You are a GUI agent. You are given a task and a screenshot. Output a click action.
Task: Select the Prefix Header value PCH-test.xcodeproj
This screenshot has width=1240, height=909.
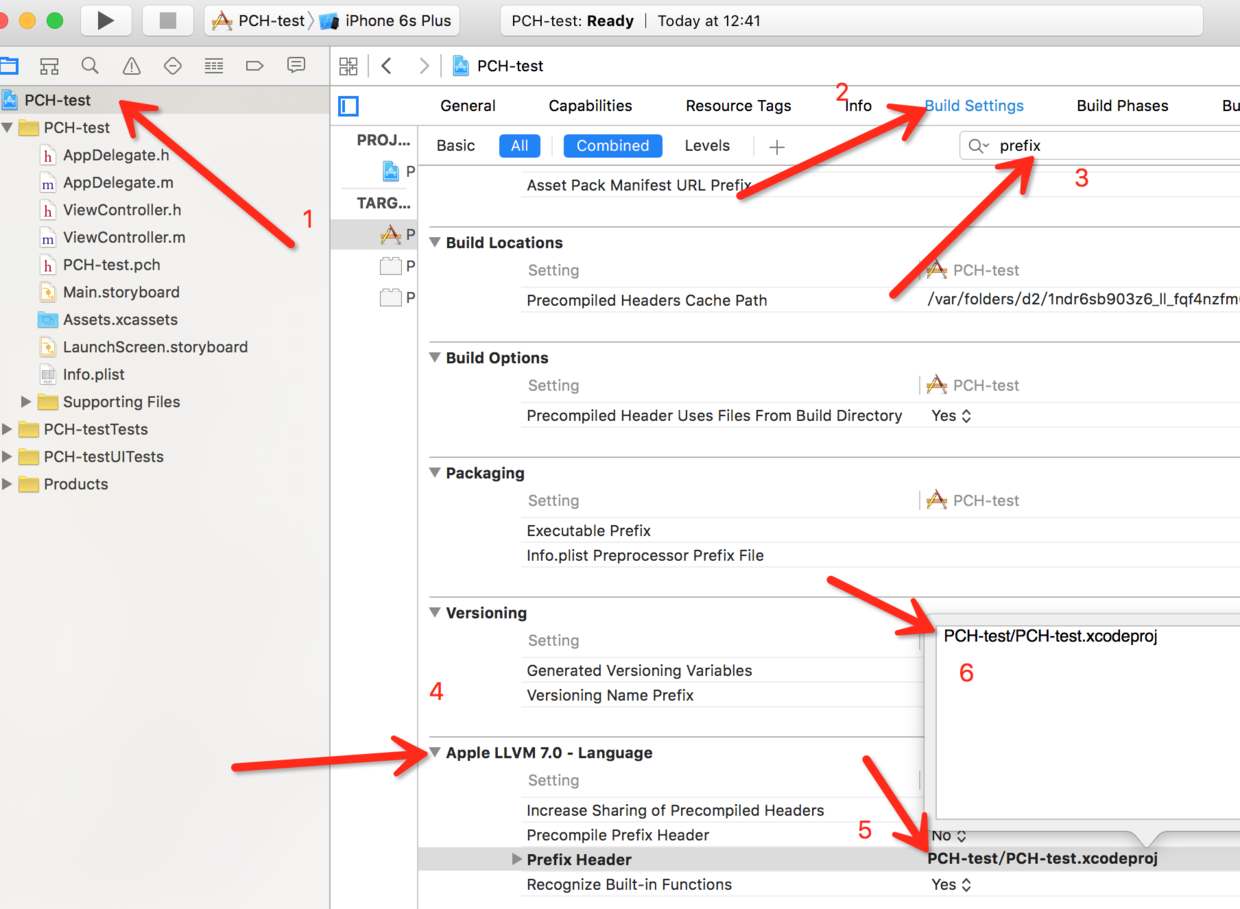click(x=1042, y=859)
